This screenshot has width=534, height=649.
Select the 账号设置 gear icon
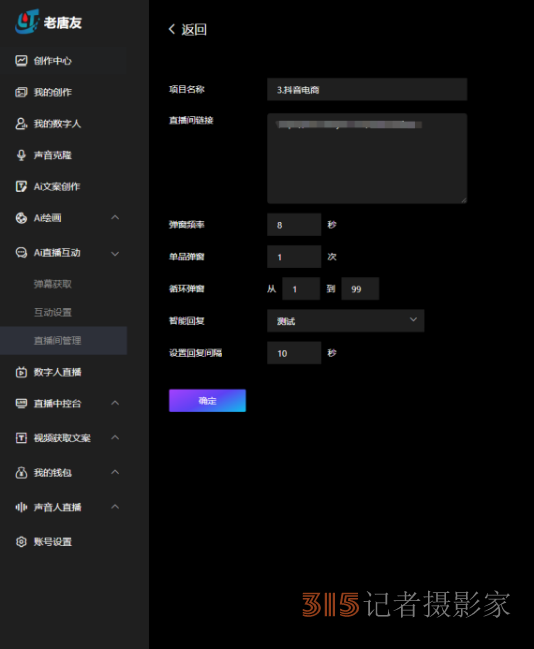pos(21,541)
